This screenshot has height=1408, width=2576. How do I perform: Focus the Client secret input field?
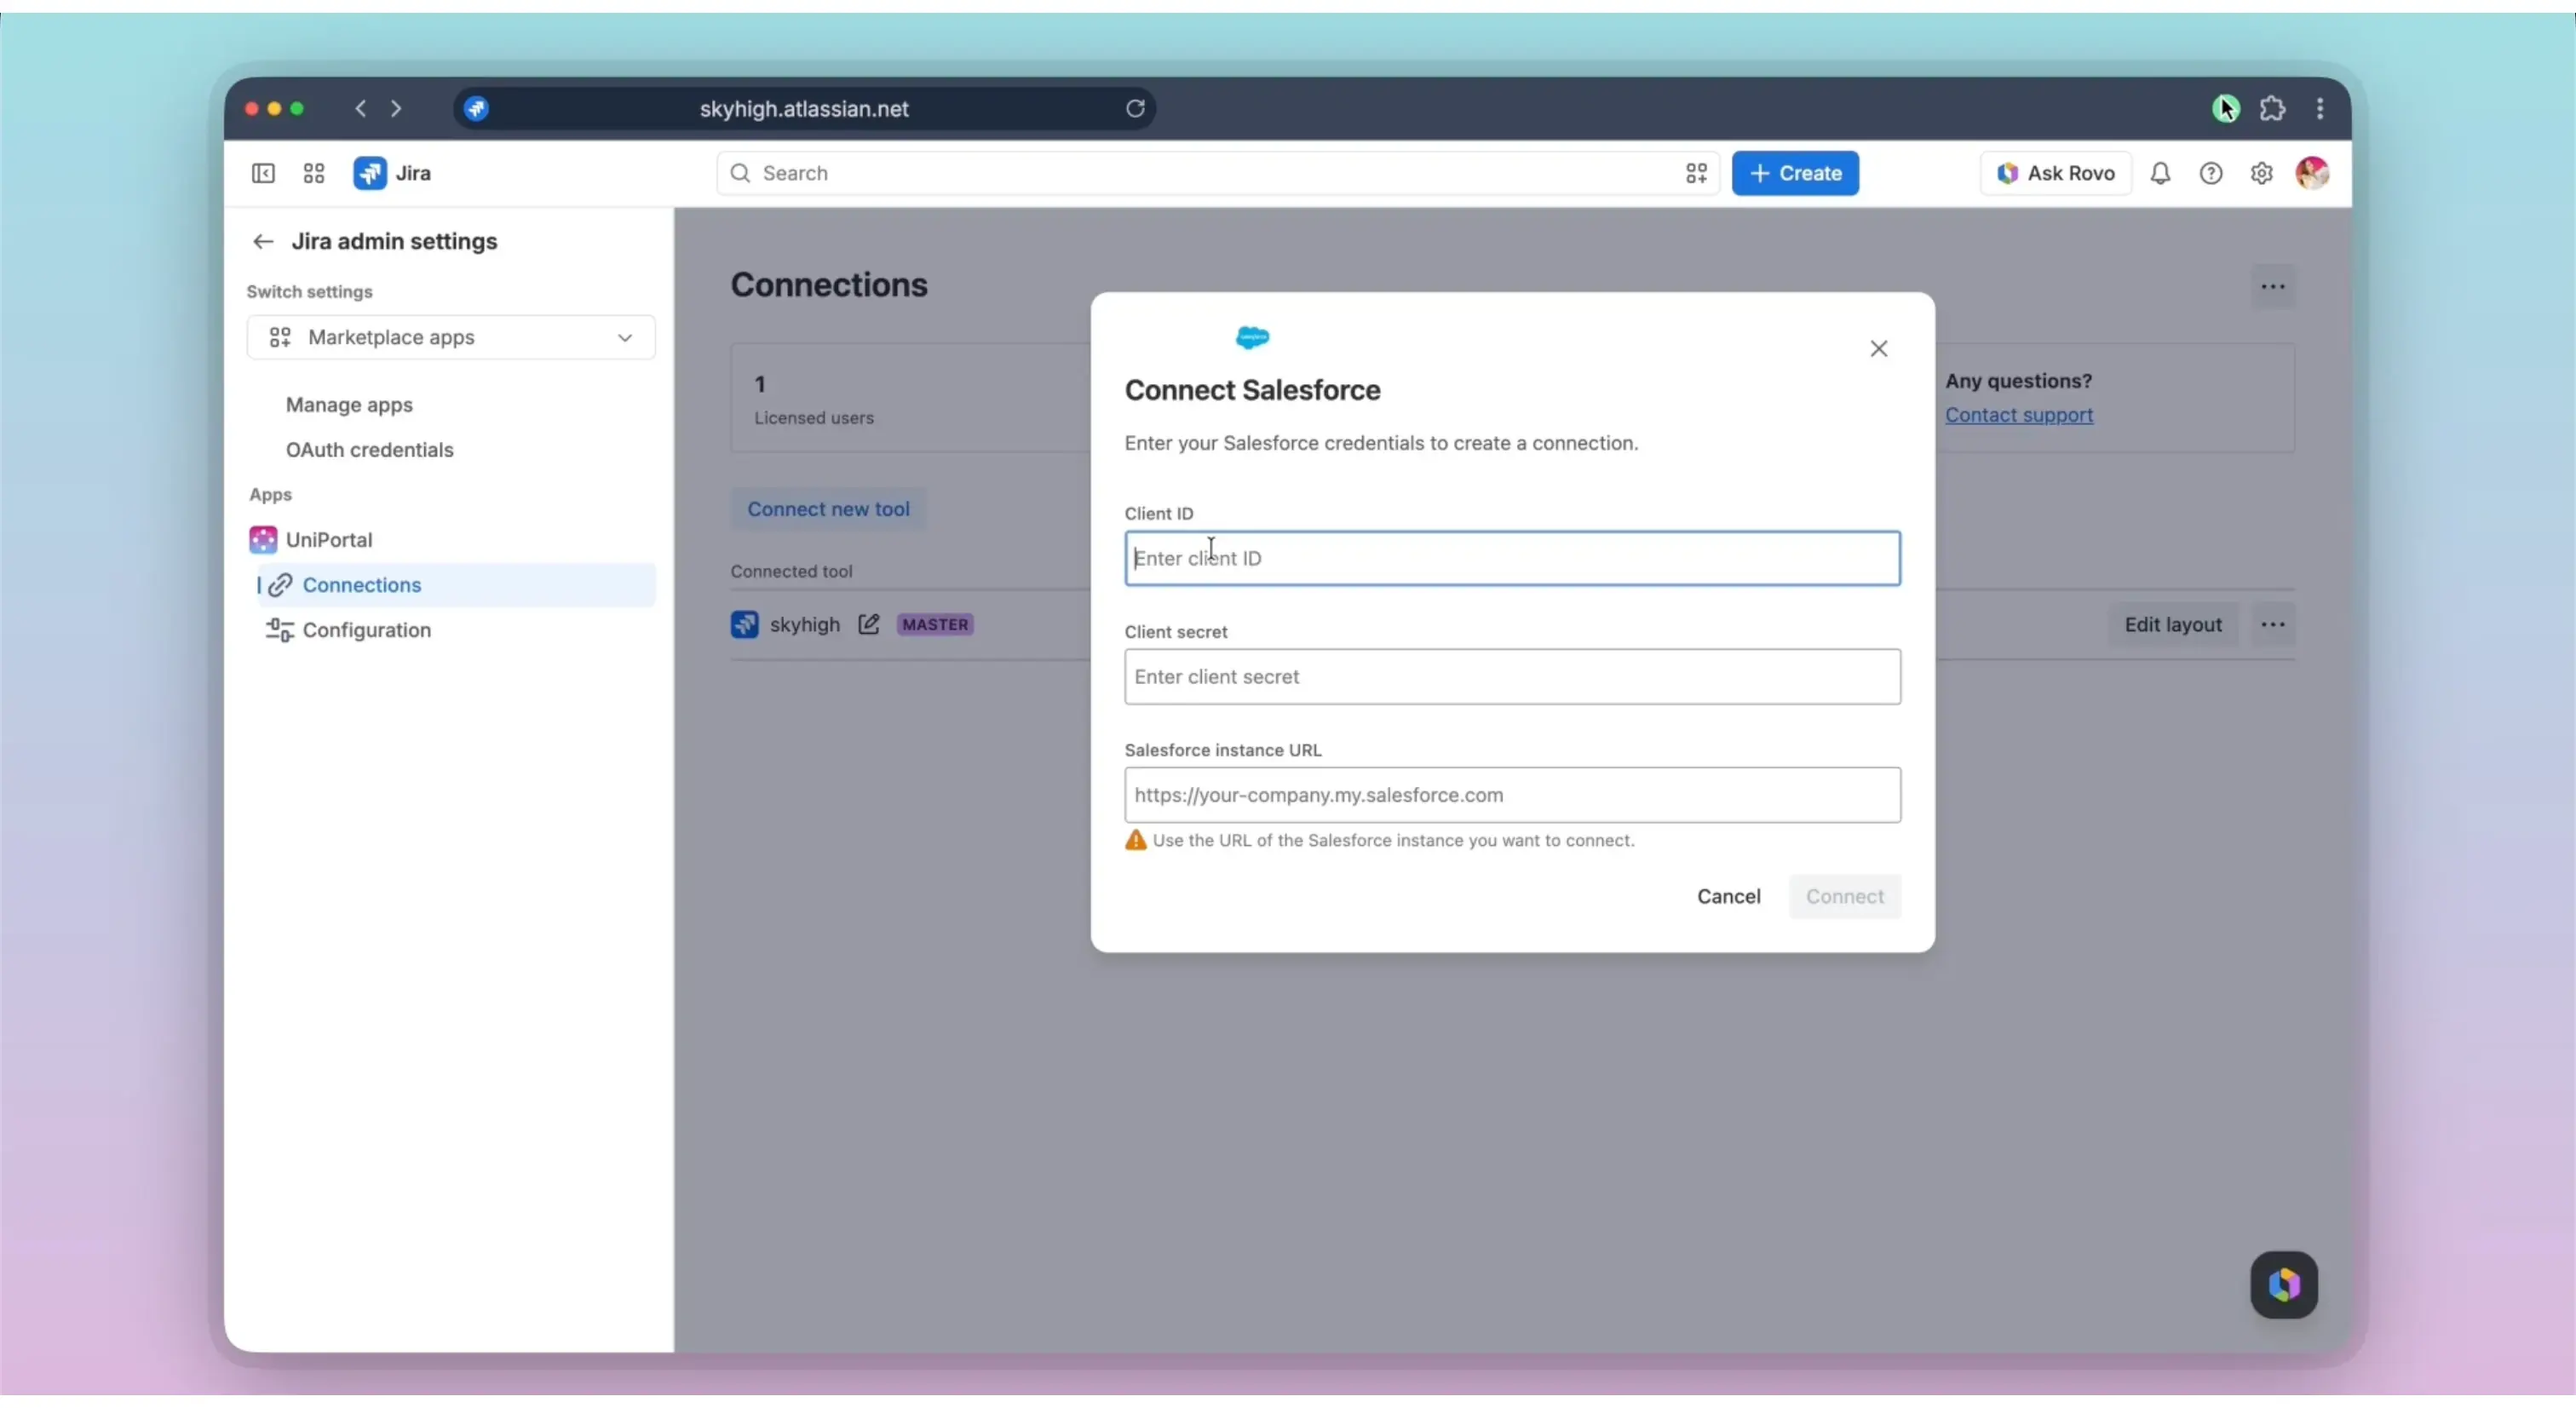coord(1512,677)
